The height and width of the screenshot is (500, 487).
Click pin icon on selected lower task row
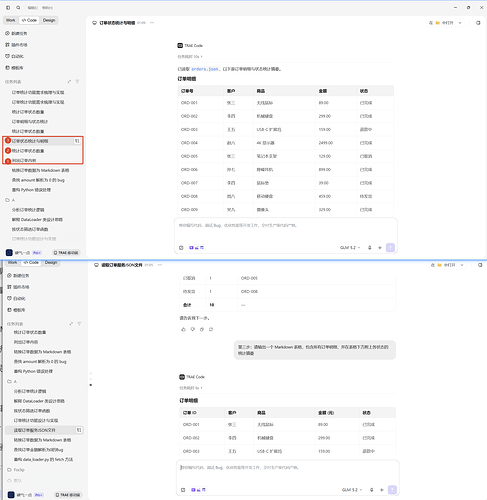(79, 430)
